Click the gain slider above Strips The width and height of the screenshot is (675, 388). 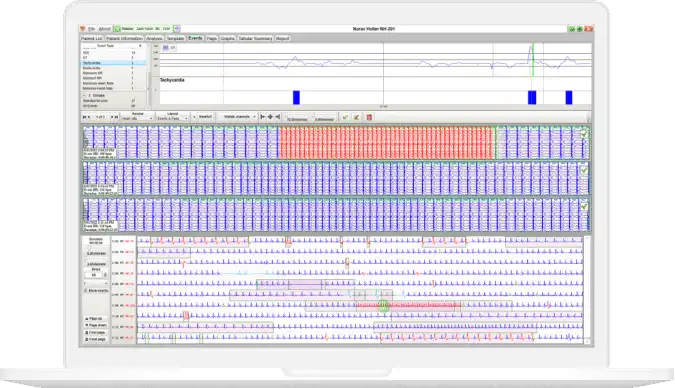(x=96, y=260)
